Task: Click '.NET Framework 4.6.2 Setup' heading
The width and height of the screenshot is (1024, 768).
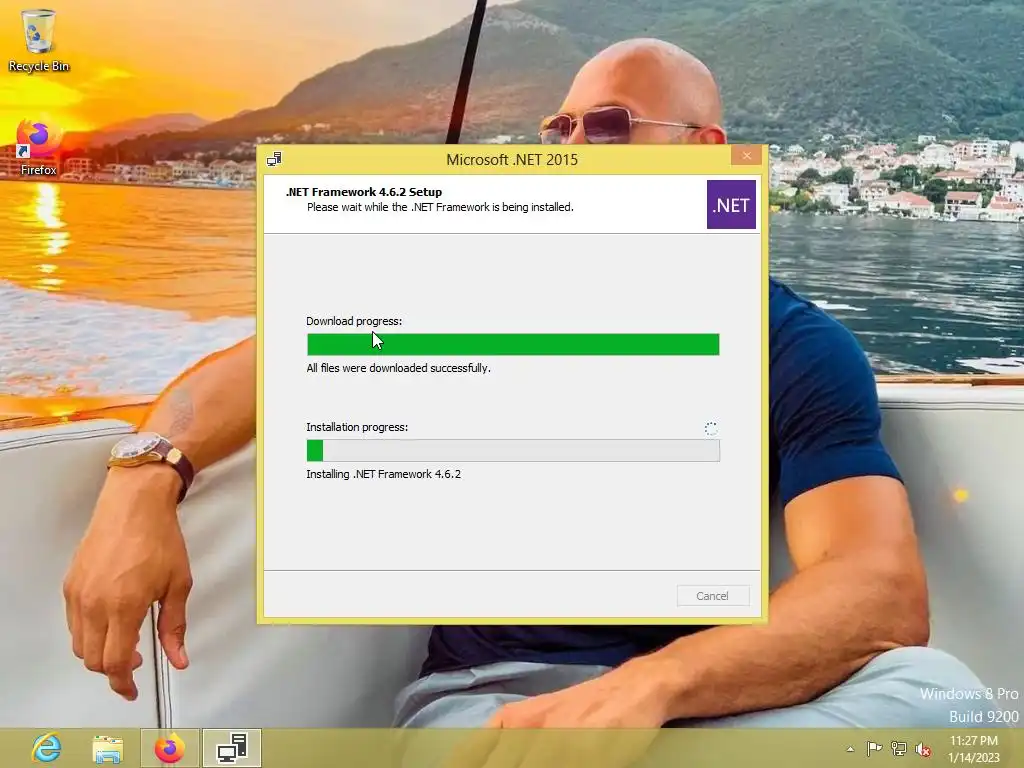Action: [364, 192]
